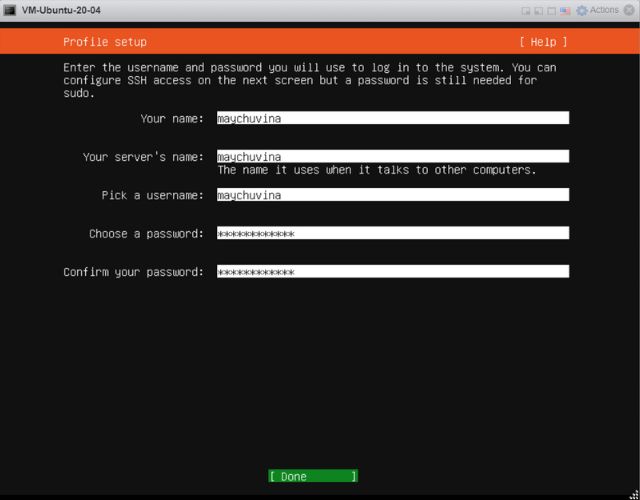This screenshot has width=640, height=500.
Task: Click the Choose a password field
Action: [393, 233]
